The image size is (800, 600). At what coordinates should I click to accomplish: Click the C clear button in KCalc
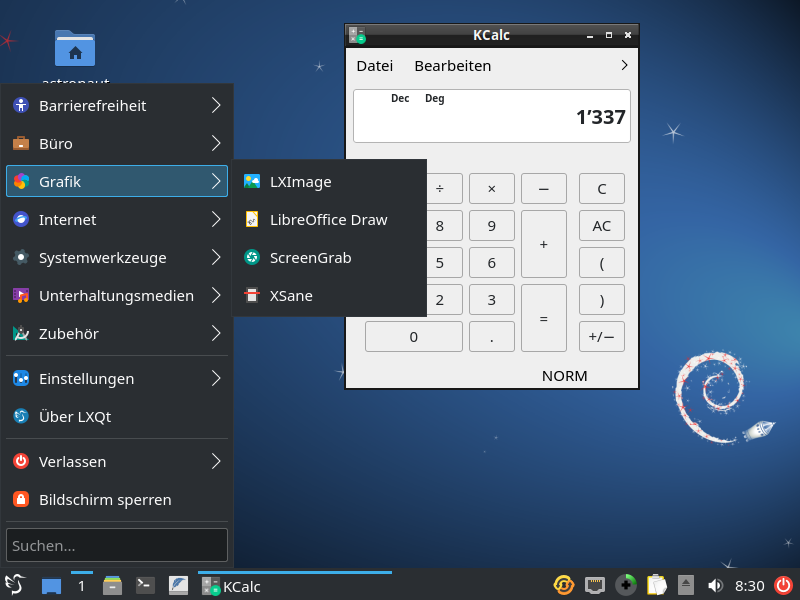(x=602, y=189)
